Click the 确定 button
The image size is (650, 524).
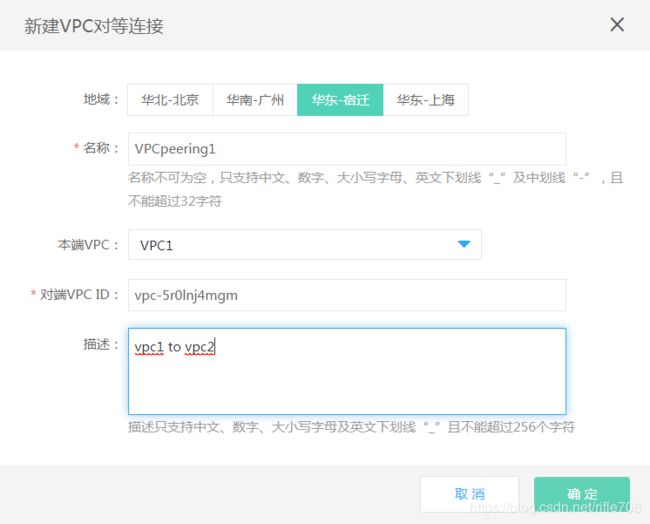pyautogui.click(x=582, y=494)
